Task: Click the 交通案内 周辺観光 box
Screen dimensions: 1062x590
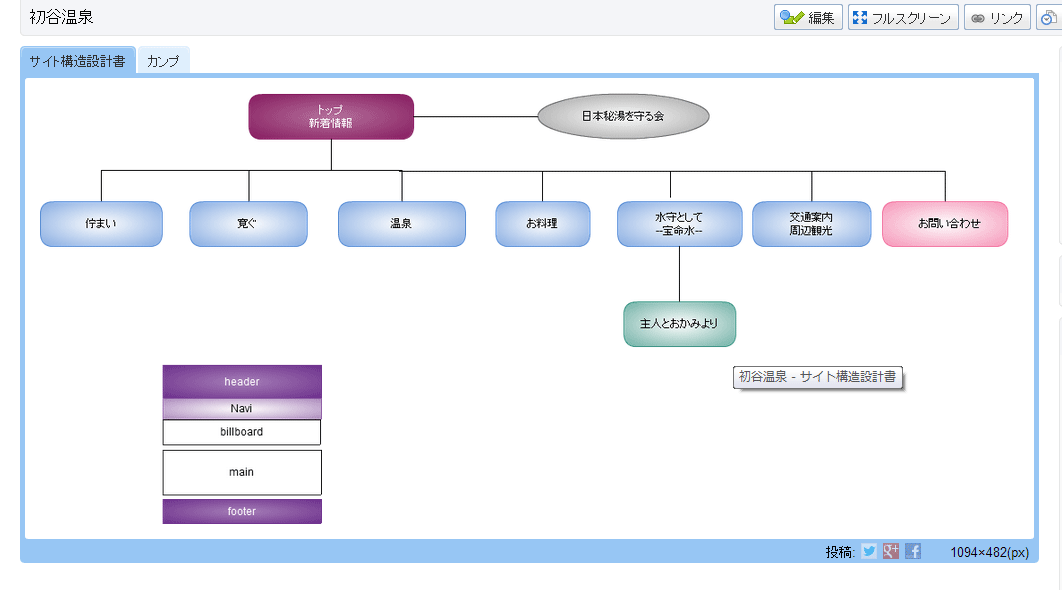Action: coord(811,224)
